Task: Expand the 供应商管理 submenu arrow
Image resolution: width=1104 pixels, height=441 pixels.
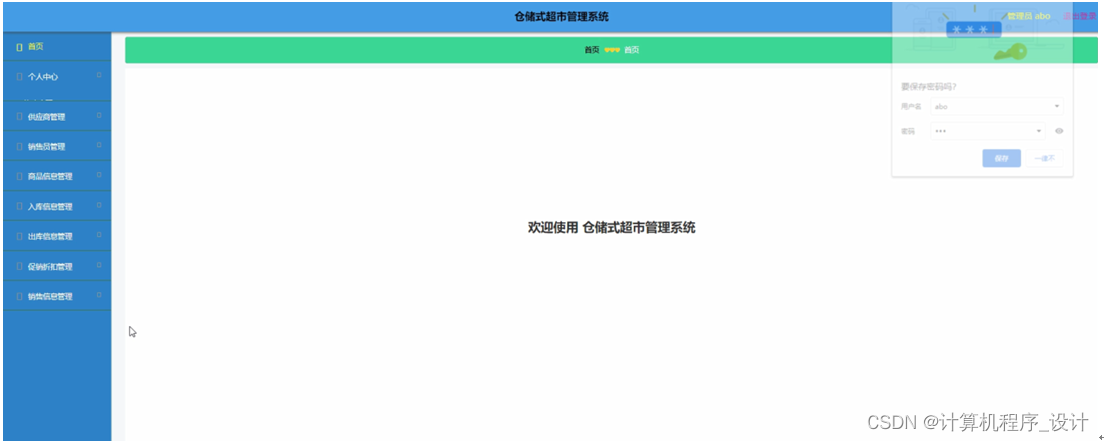Action: point(99,115)
